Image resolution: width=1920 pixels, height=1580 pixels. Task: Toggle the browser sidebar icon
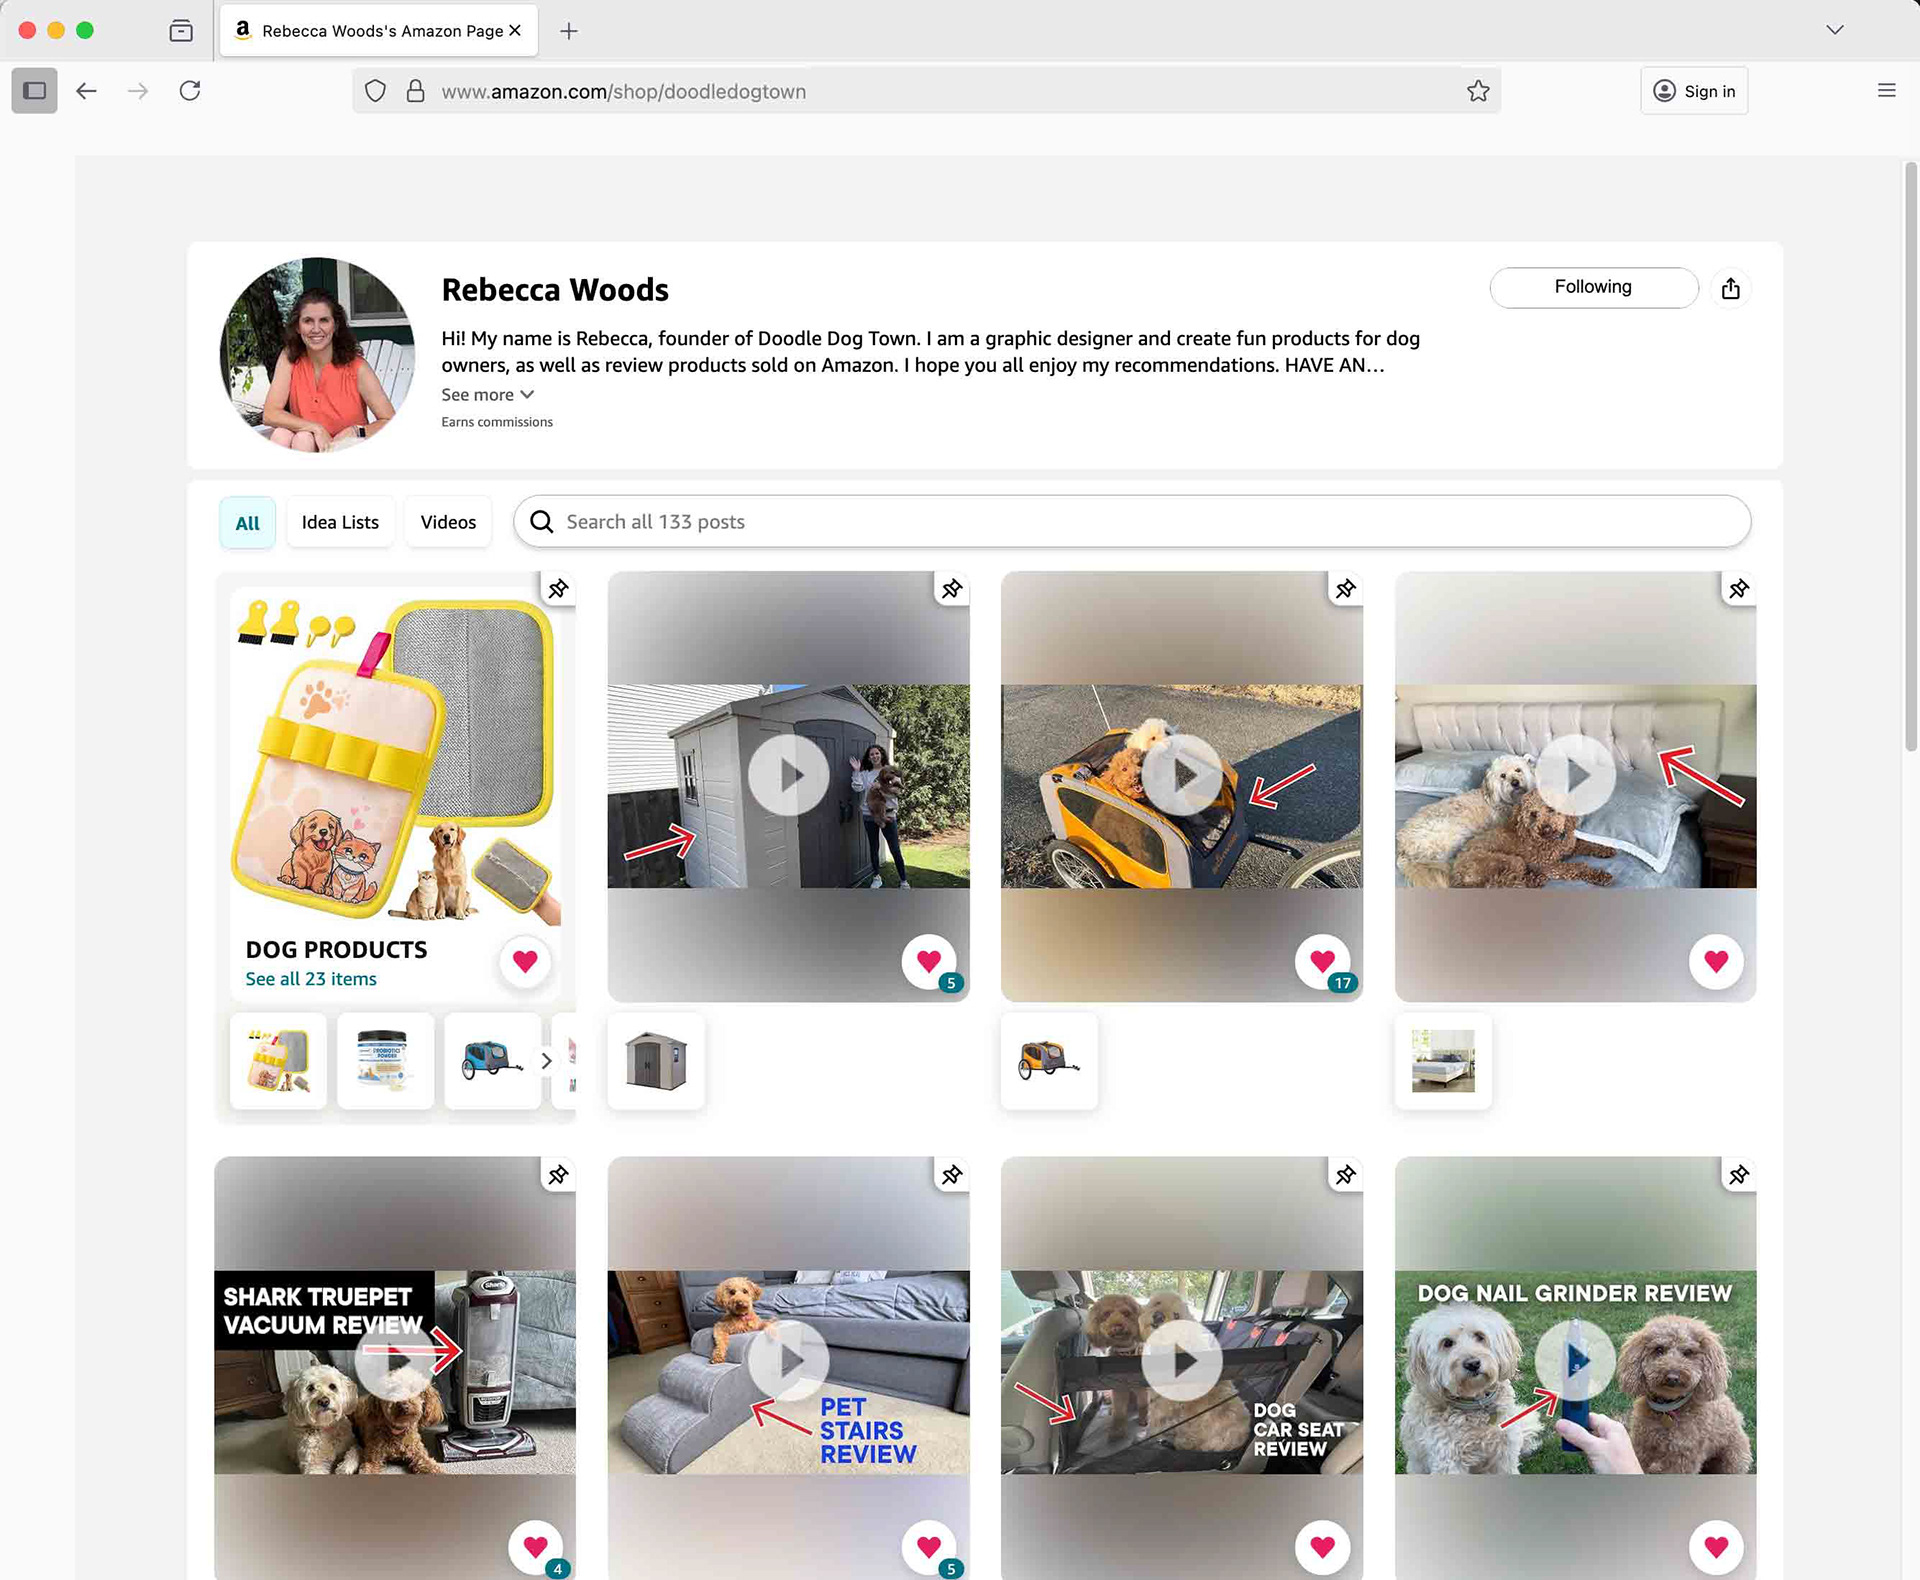pyautogui.click(x=34, y=91)
